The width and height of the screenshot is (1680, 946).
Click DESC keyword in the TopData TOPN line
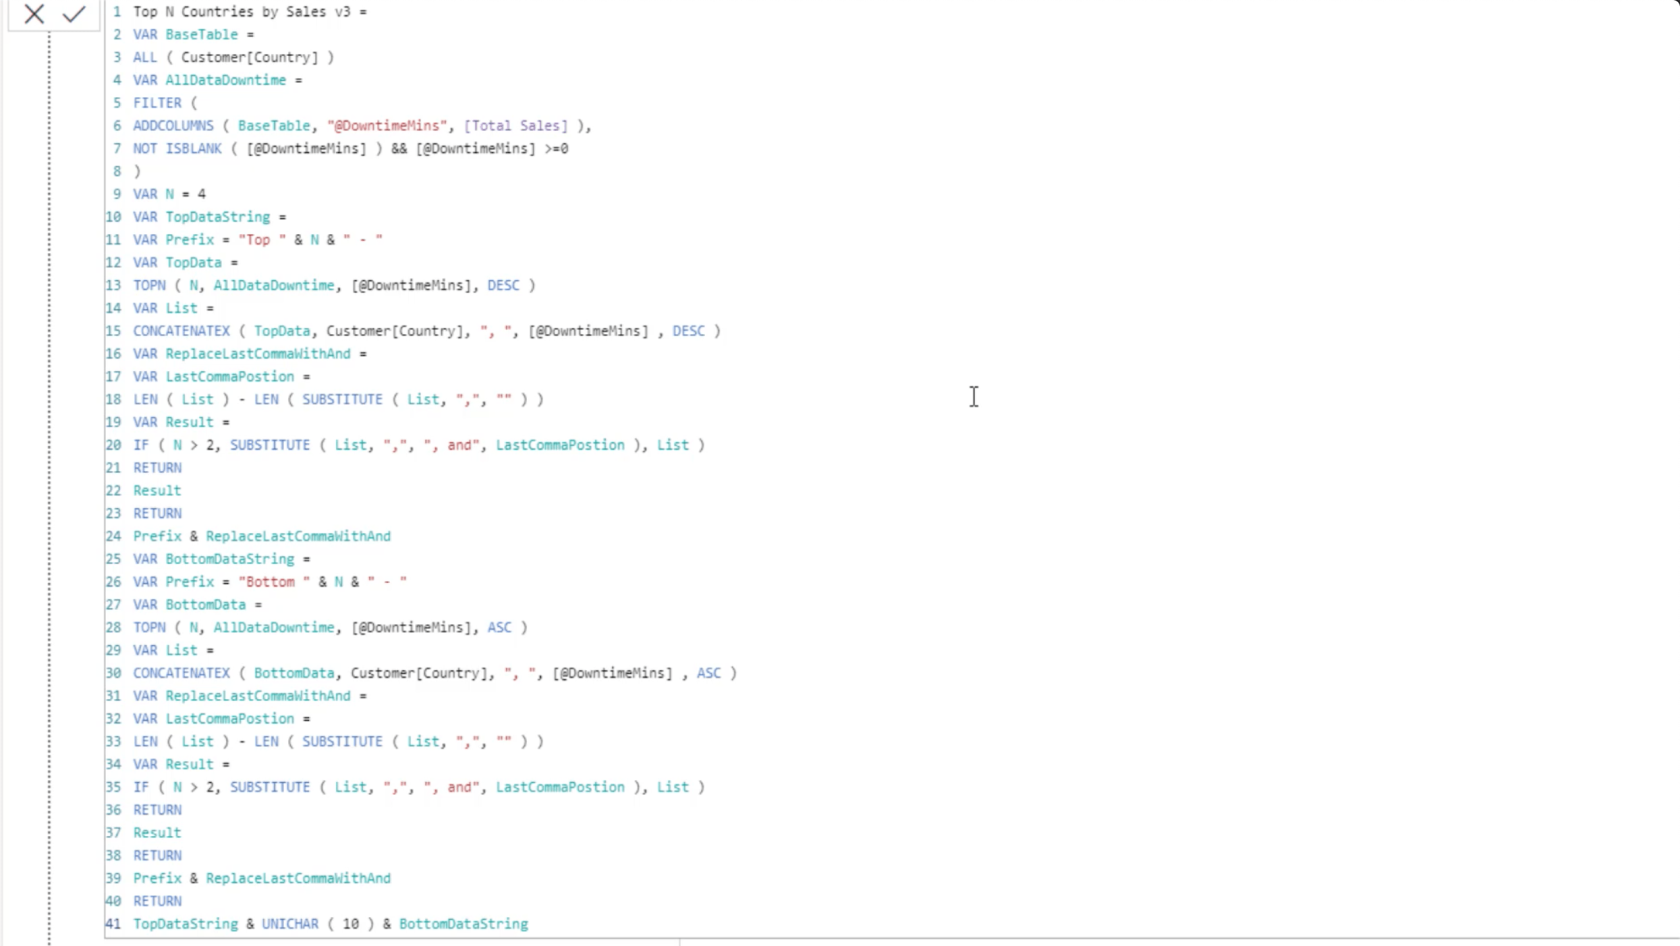(503, 286)
